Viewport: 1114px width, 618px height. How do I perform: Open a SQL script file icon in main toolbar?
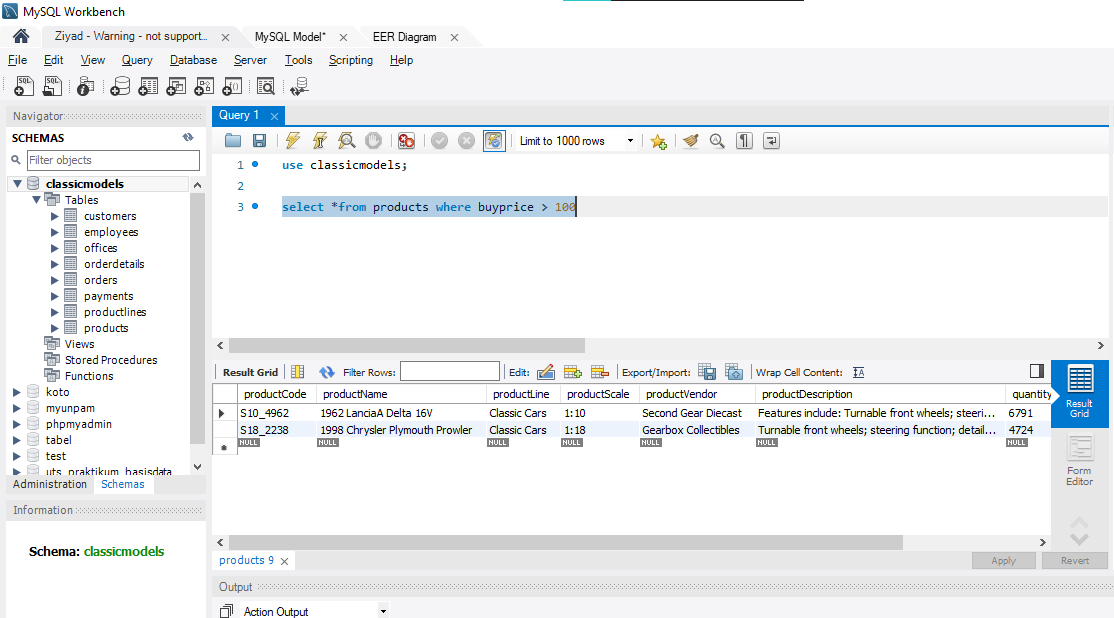click(x=52, y=87)
